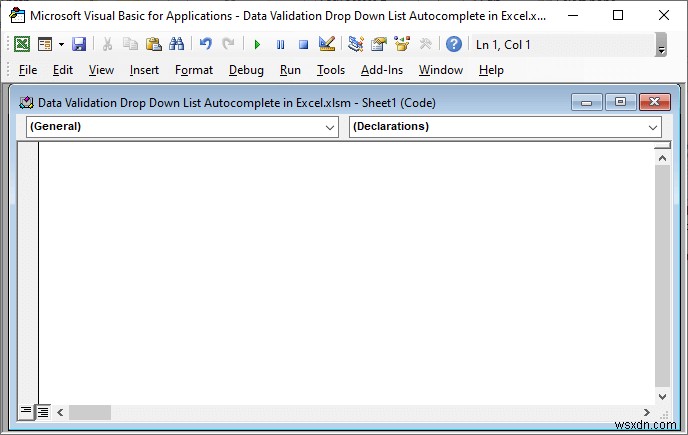The height and width of the screenshot is (435, 688).
Task: Click the View Microsoft Excel icon
Action: 22,44
